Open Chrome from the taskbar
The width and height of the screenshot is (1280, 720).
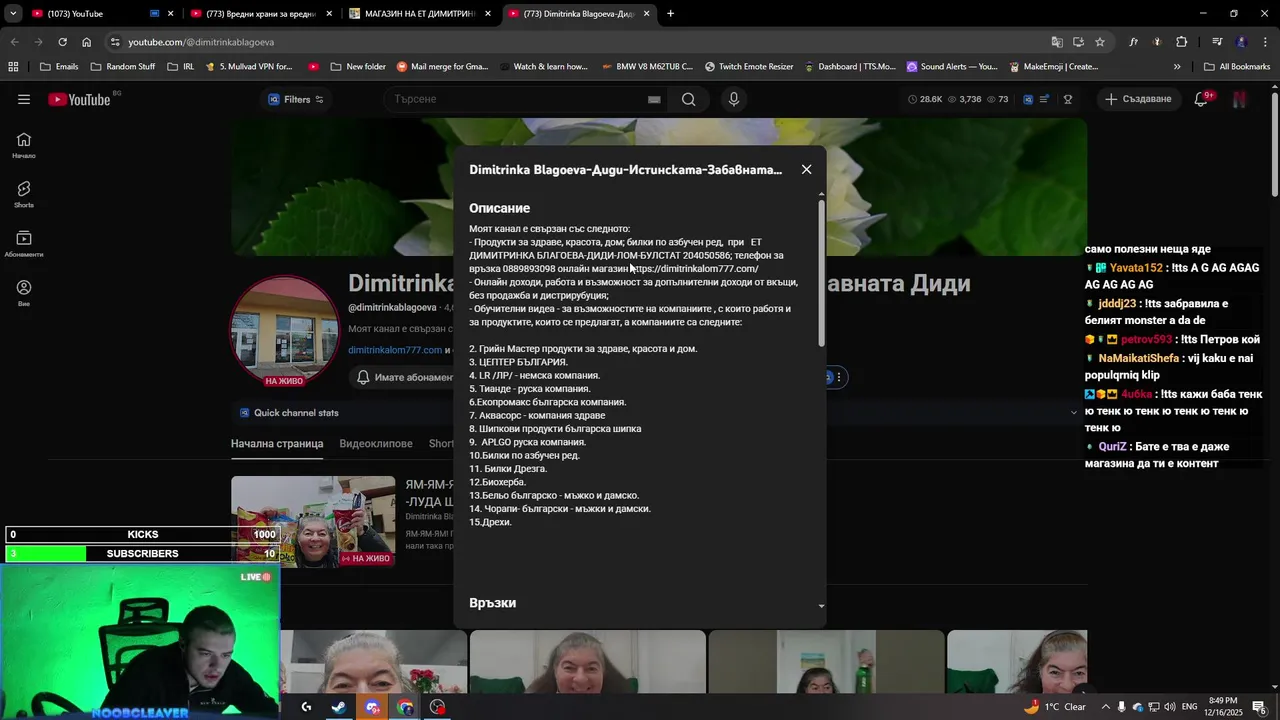(405, 707)
